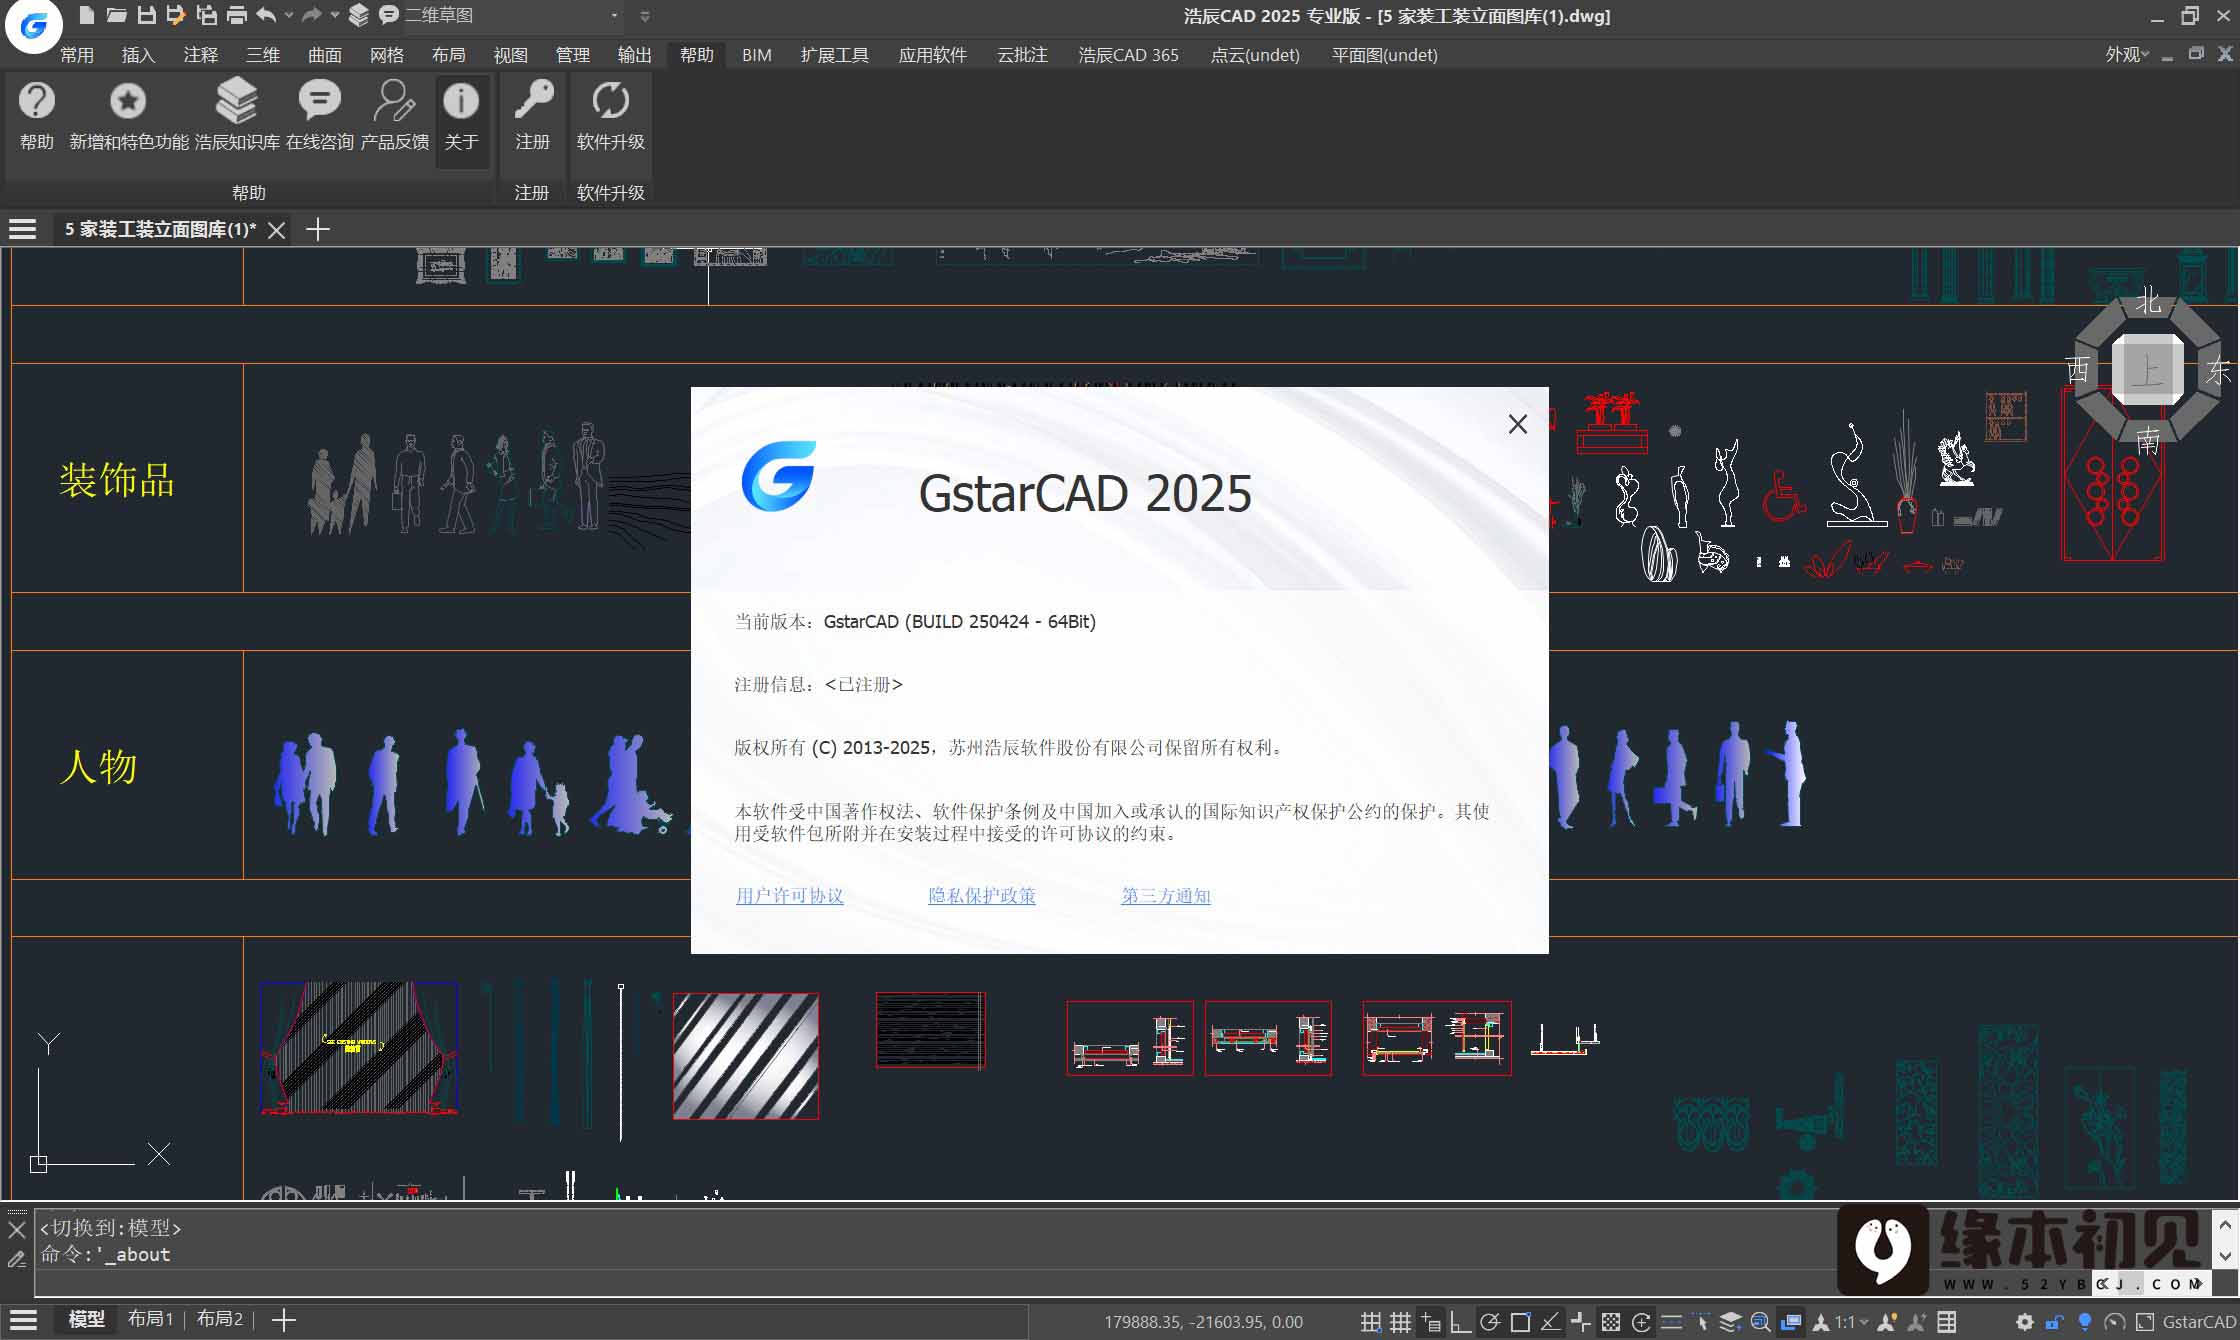Toggle object snap tracking in status bar
Image resolution: width=2240 pixels, height=1340 pixels.
click(x=1550, y=1322)
